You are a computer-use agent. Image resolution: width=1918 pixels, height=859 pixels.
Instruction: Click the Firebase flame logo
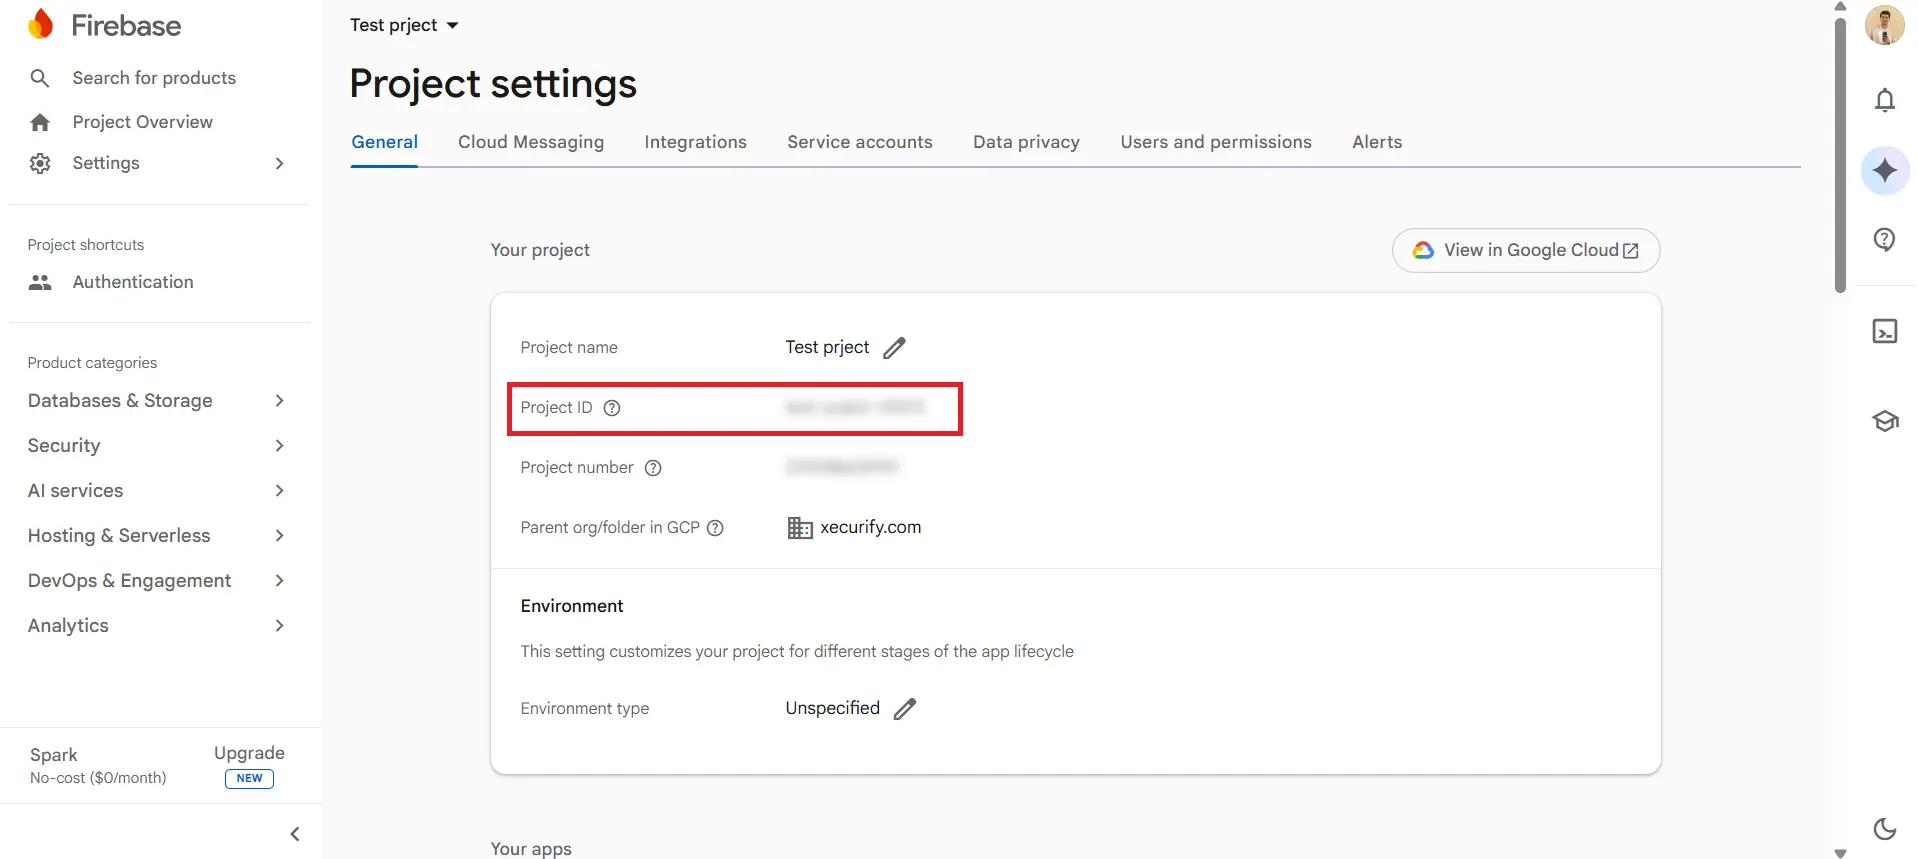click(40, 24)
